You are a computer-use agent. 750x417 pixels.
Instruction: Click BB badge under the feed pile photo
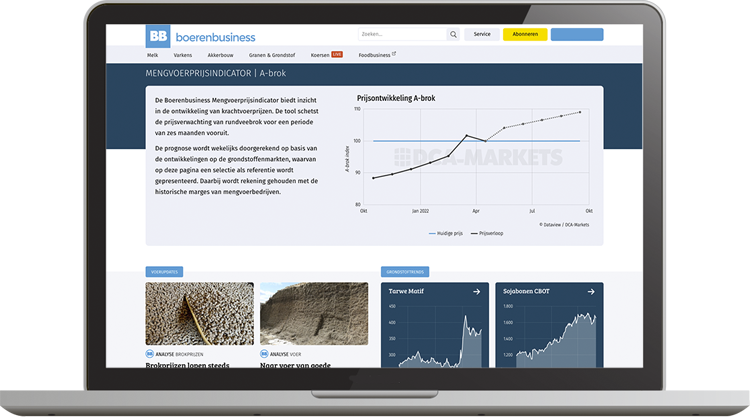point(264,353)
